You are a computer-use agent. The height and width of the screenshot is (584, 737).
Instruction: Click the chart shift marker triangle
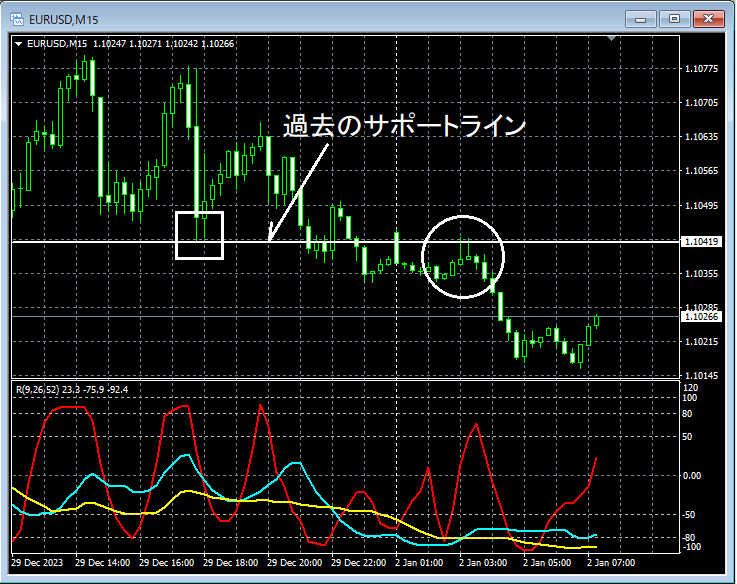click(x=612, y=38)
